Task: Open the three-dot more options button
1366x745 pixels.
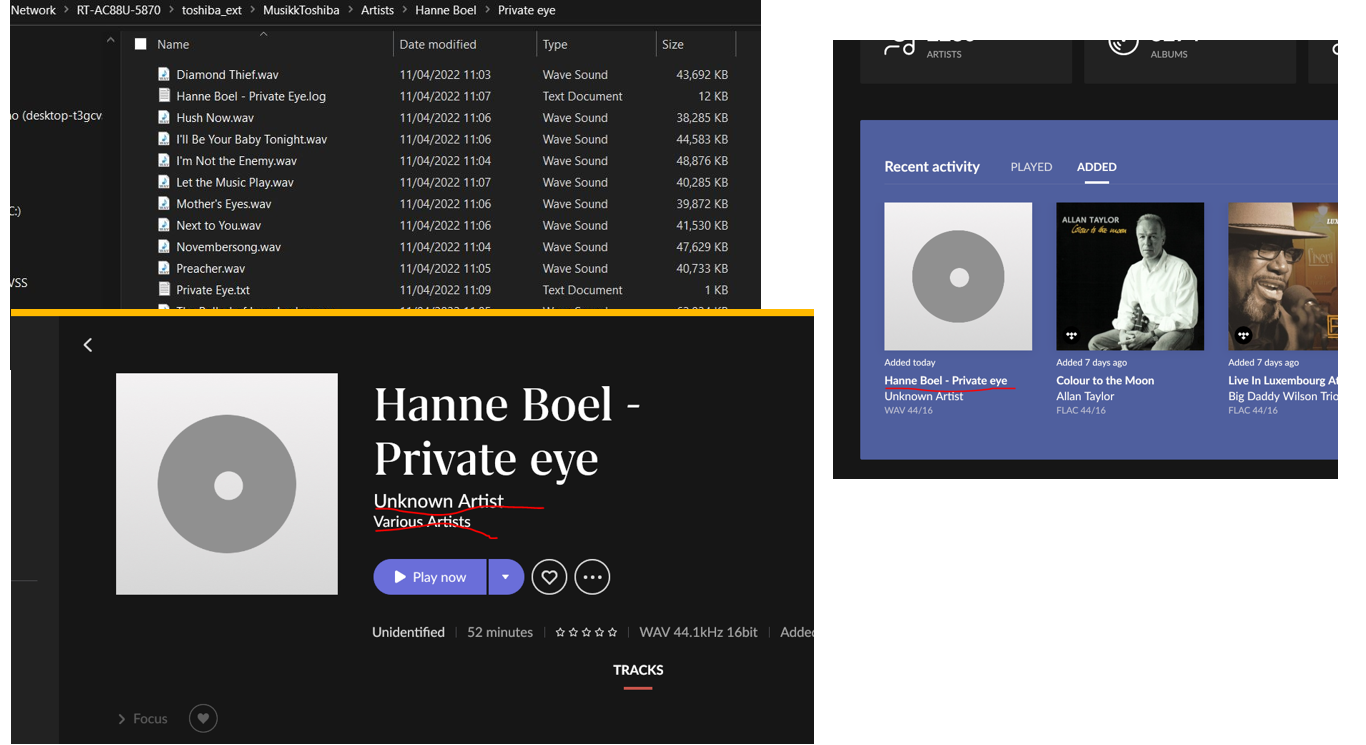Action: tap(592, 577)
